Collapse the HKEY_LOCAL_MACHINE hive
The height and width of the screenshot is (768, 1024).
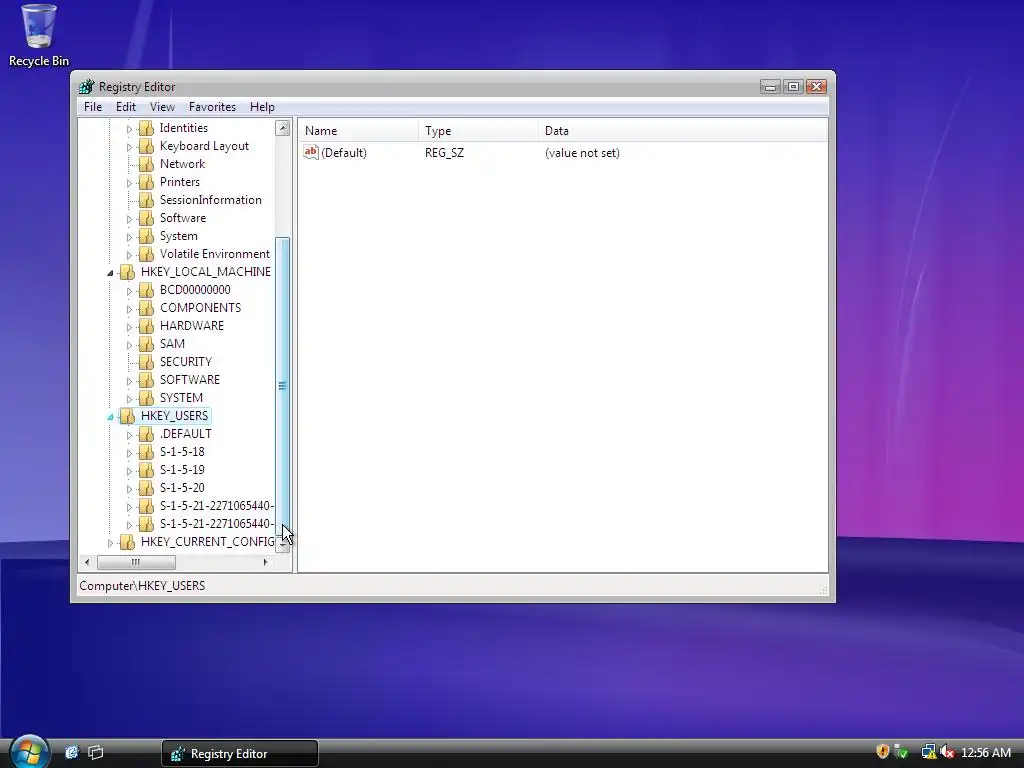[110, 273]
